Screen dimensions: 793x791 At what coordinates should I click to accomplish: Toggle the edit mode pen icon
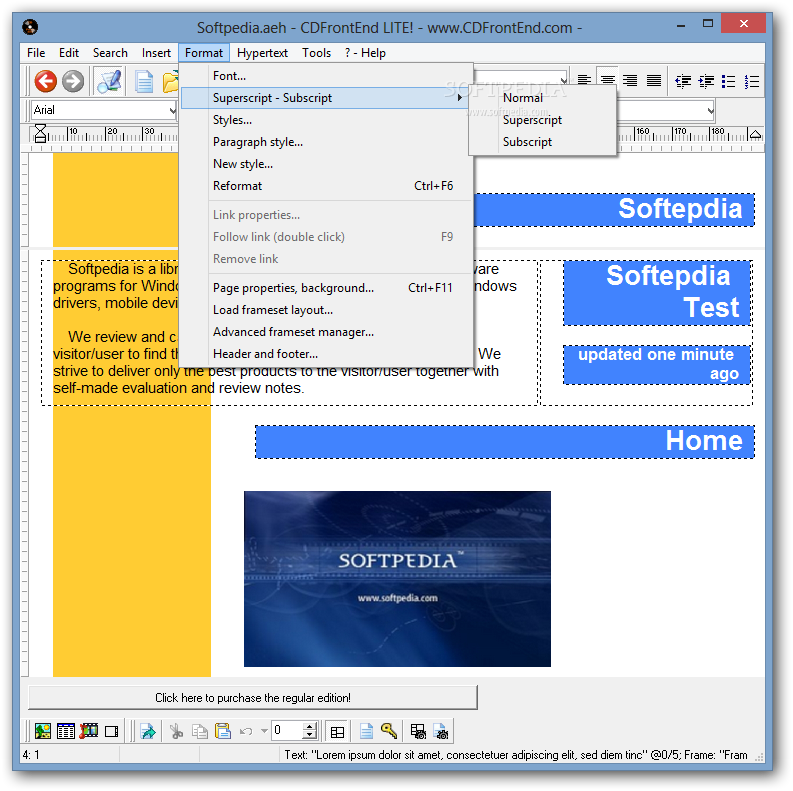(109, 81)
